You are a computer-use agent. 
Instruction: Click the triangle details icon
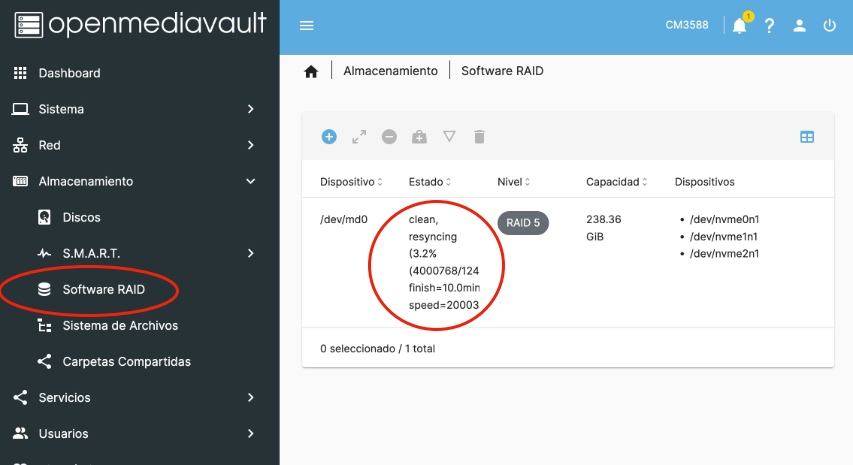point(449,137)
